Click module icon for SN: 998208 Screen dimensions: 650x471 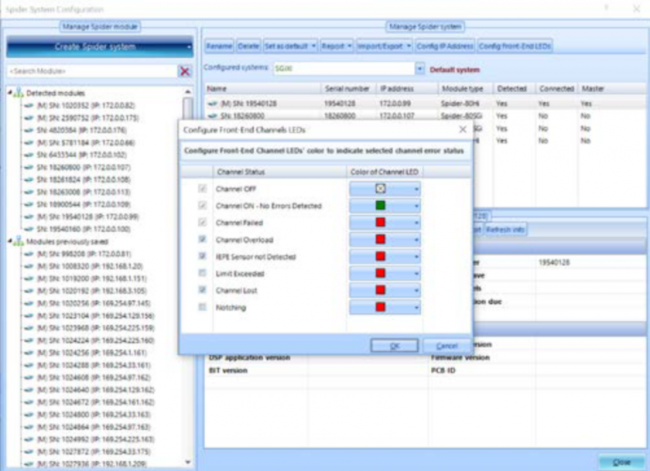click(x=27, y=254)
